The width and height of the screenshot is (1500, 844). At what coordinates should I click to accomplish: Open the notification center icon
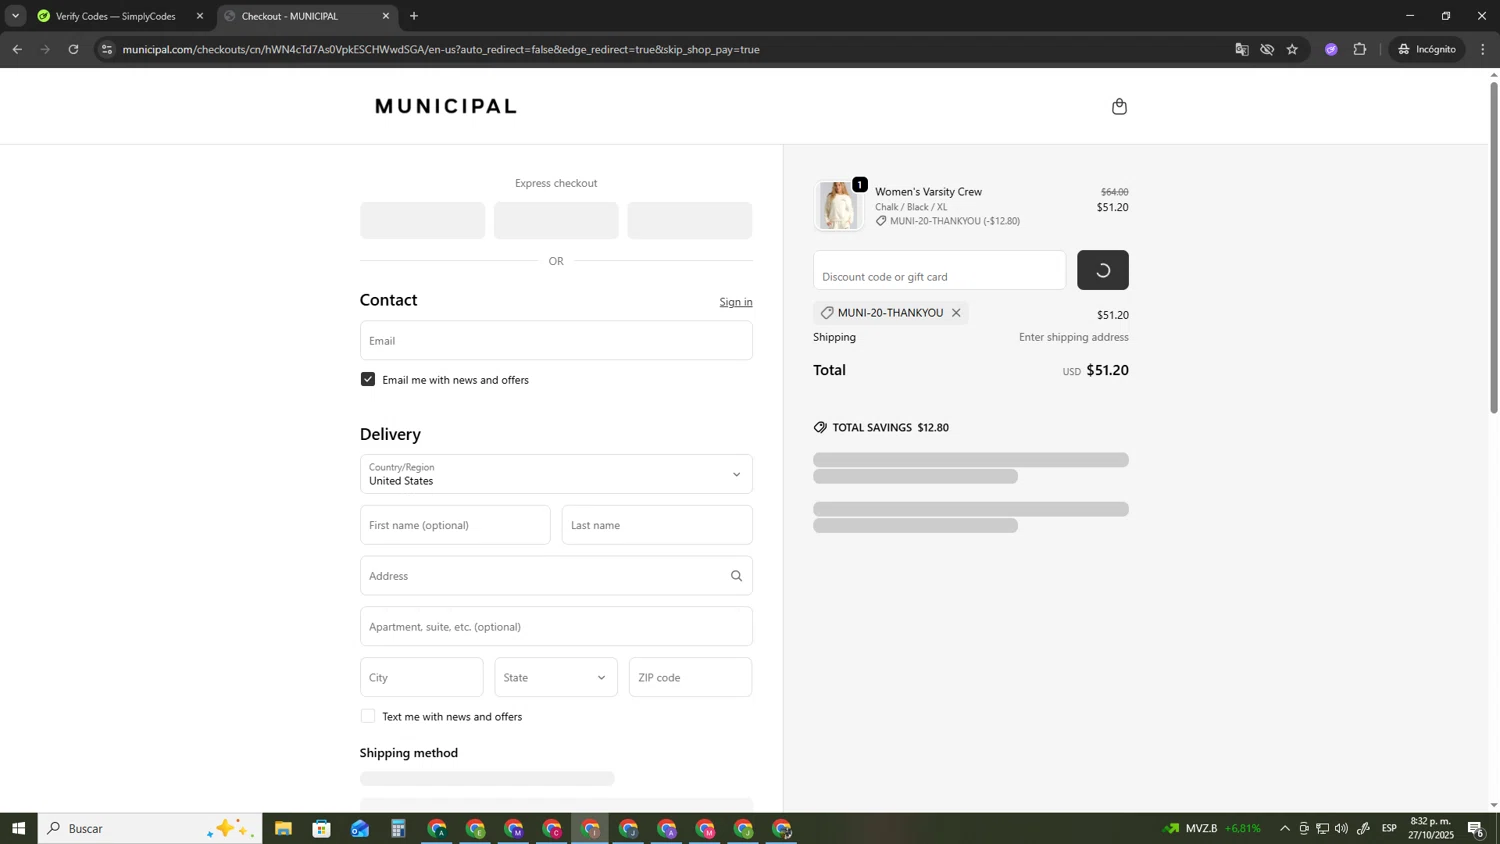point(1476,828)
